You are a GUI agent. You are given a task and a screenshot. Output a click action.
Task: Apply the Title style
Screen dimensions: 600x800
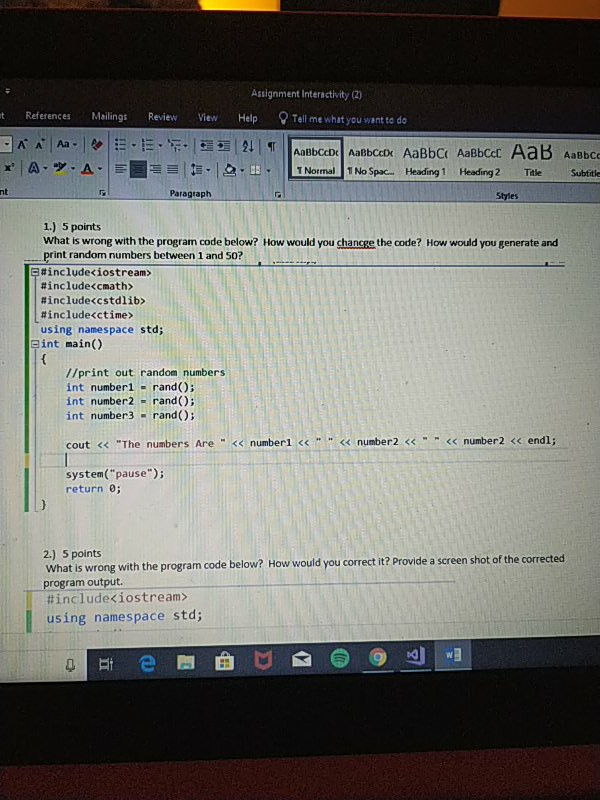pyautogui.click(x=532, y=161)
